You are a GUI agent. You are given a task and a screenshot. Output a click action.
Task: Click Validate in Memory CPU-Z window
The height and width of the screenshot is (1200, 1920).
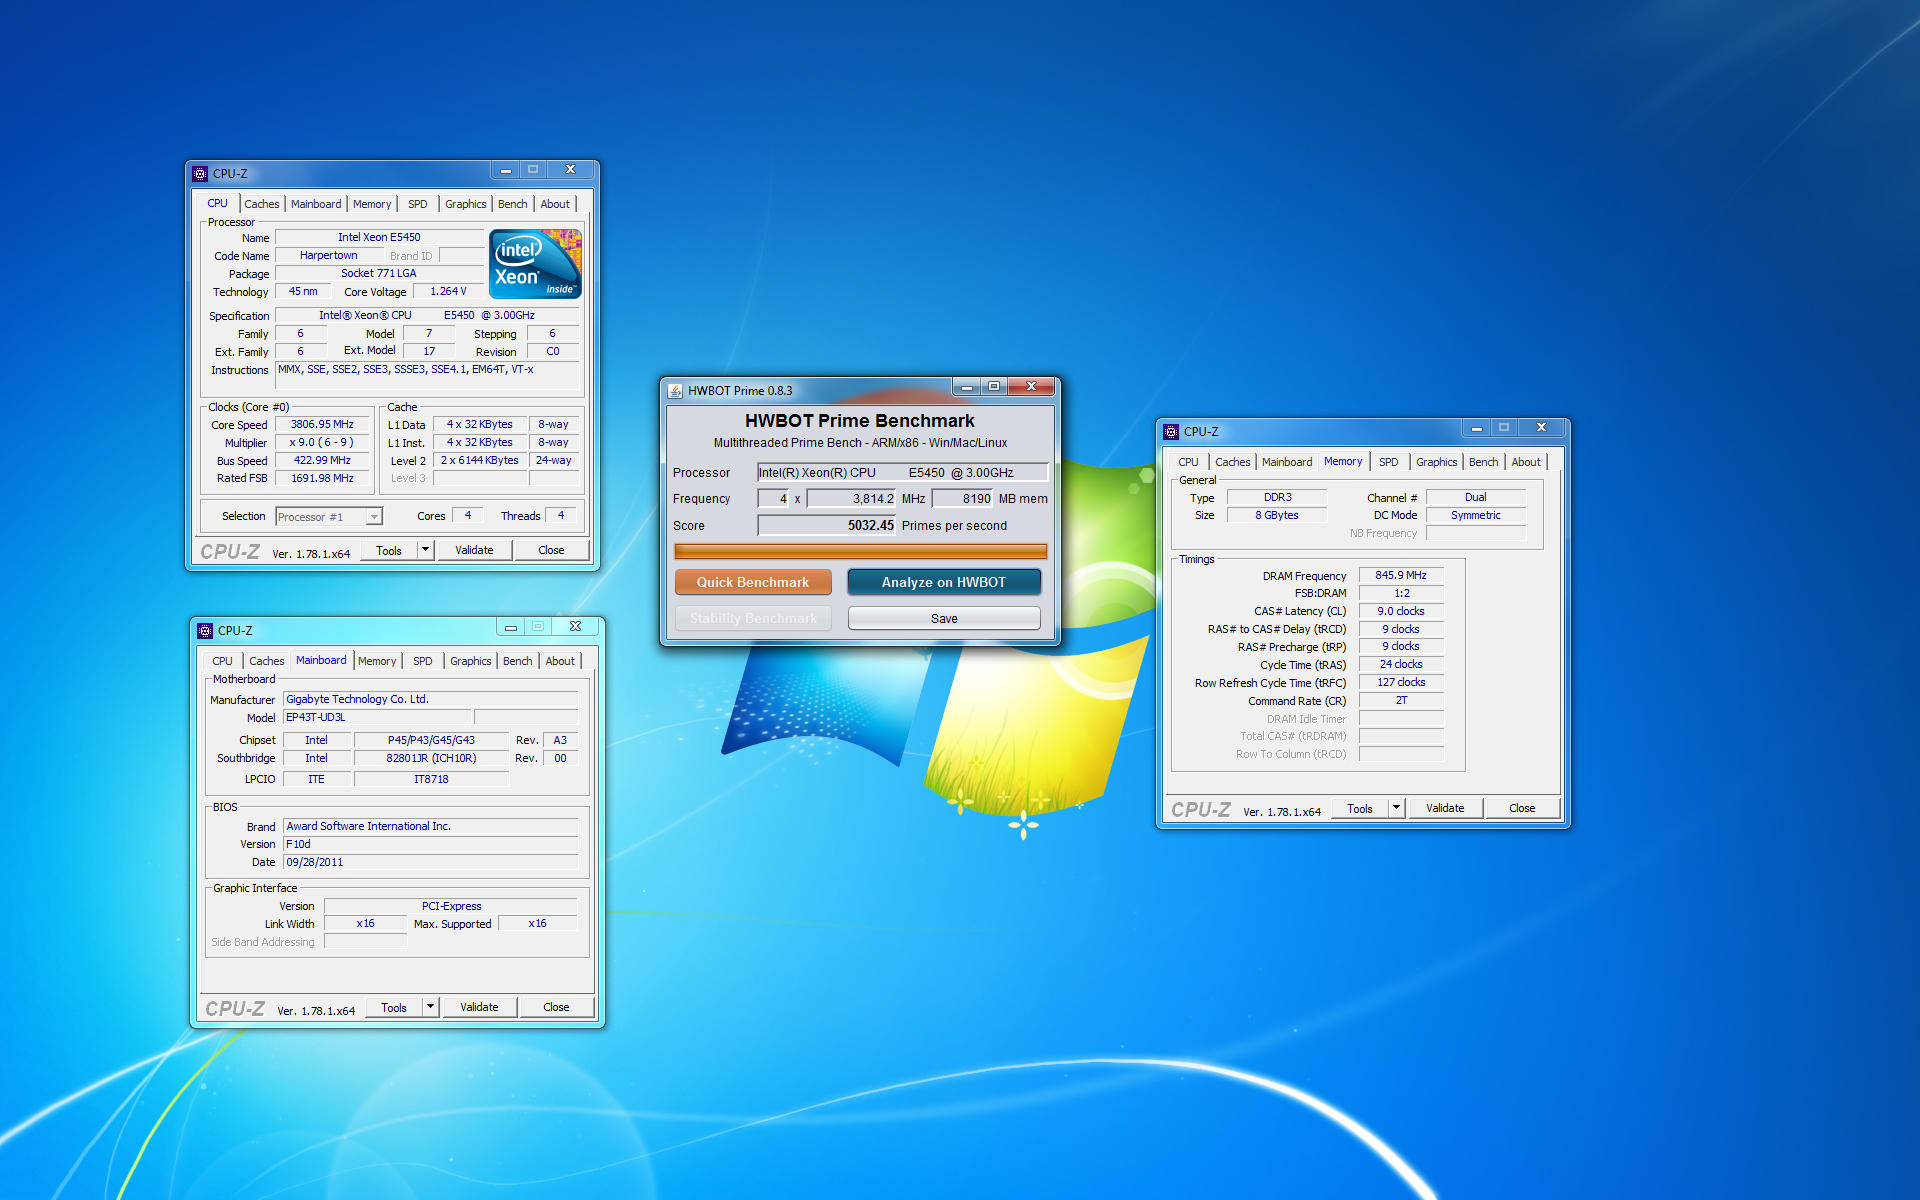(1445, 808)
